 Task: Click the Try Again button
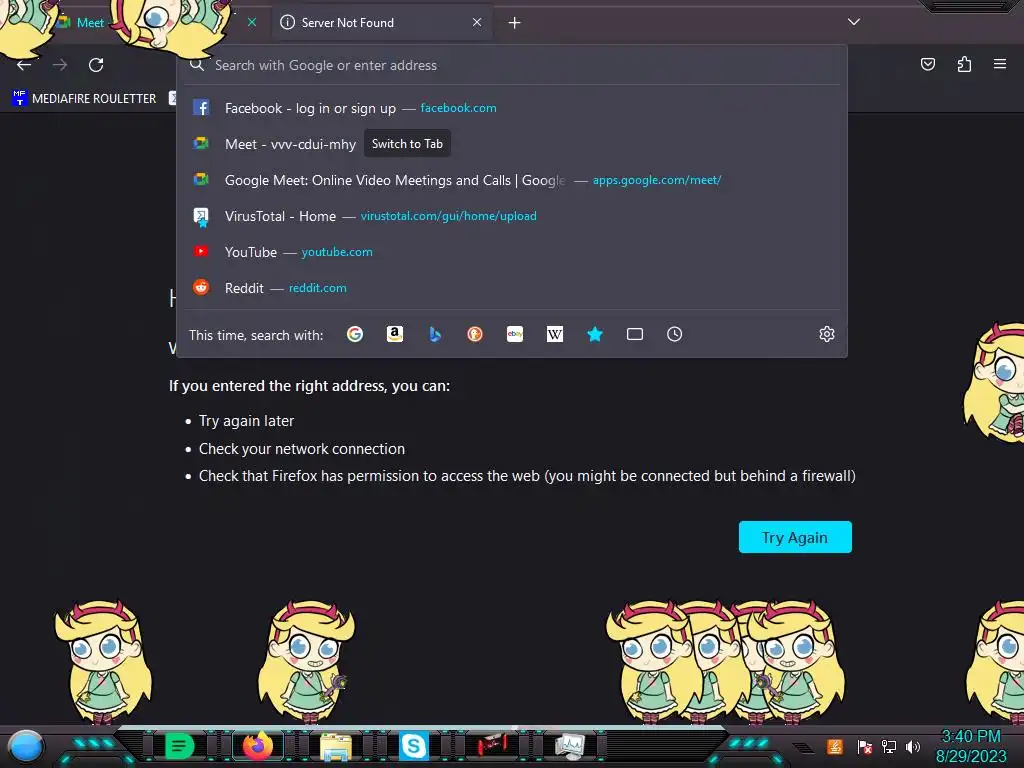tap(795, 537)
